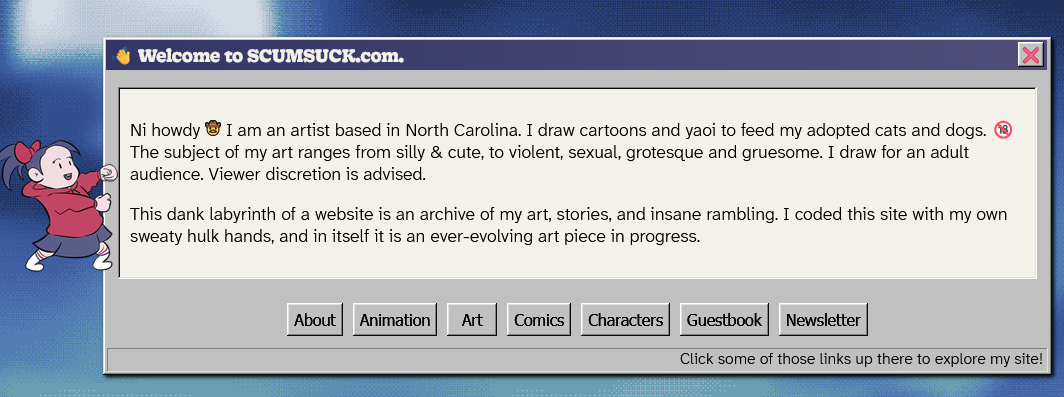The width and height of the screenshot is (1064, 397).
Task: Click the cowboy face emoji after howdy
Action: pyautogui.click(x=213, y=128)
